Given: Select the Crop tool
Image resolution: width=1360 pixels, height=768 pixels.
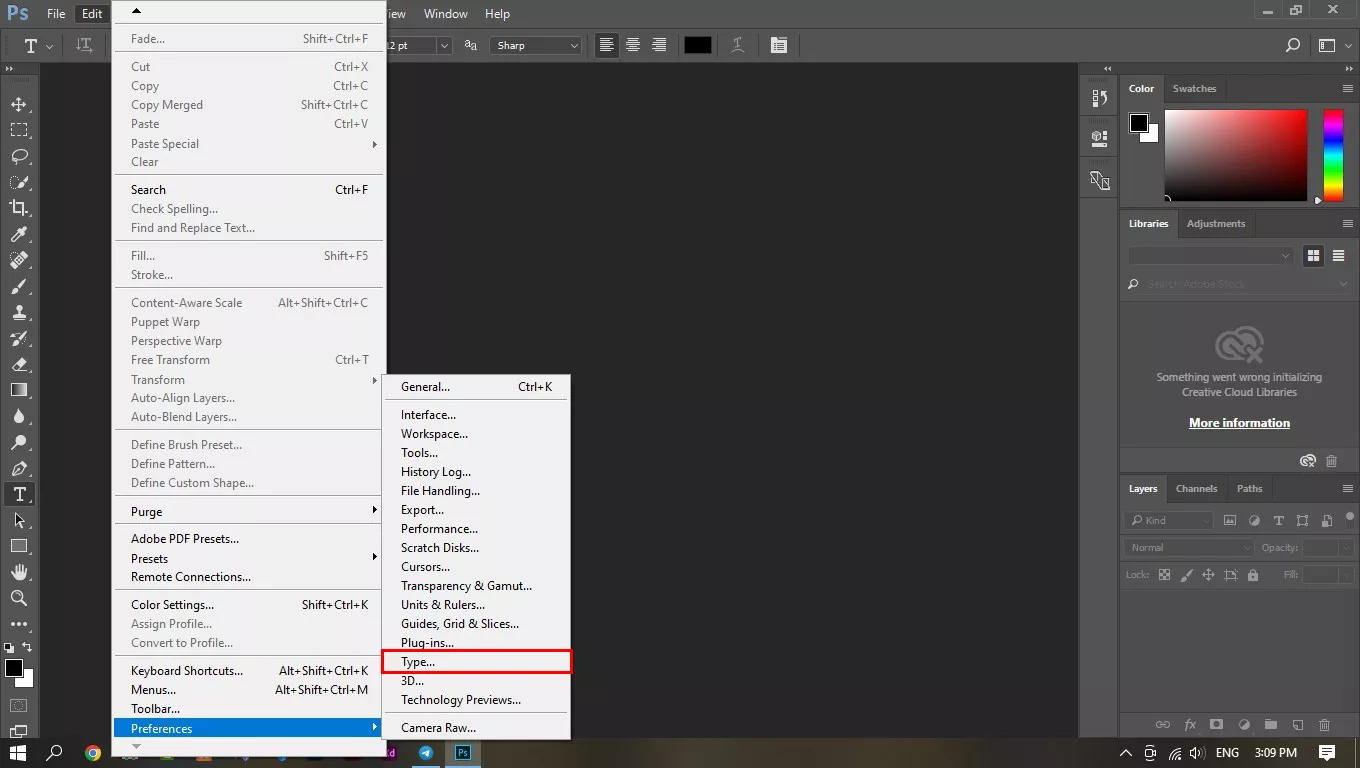Looking at the screenshot, I should click(19, 208).
